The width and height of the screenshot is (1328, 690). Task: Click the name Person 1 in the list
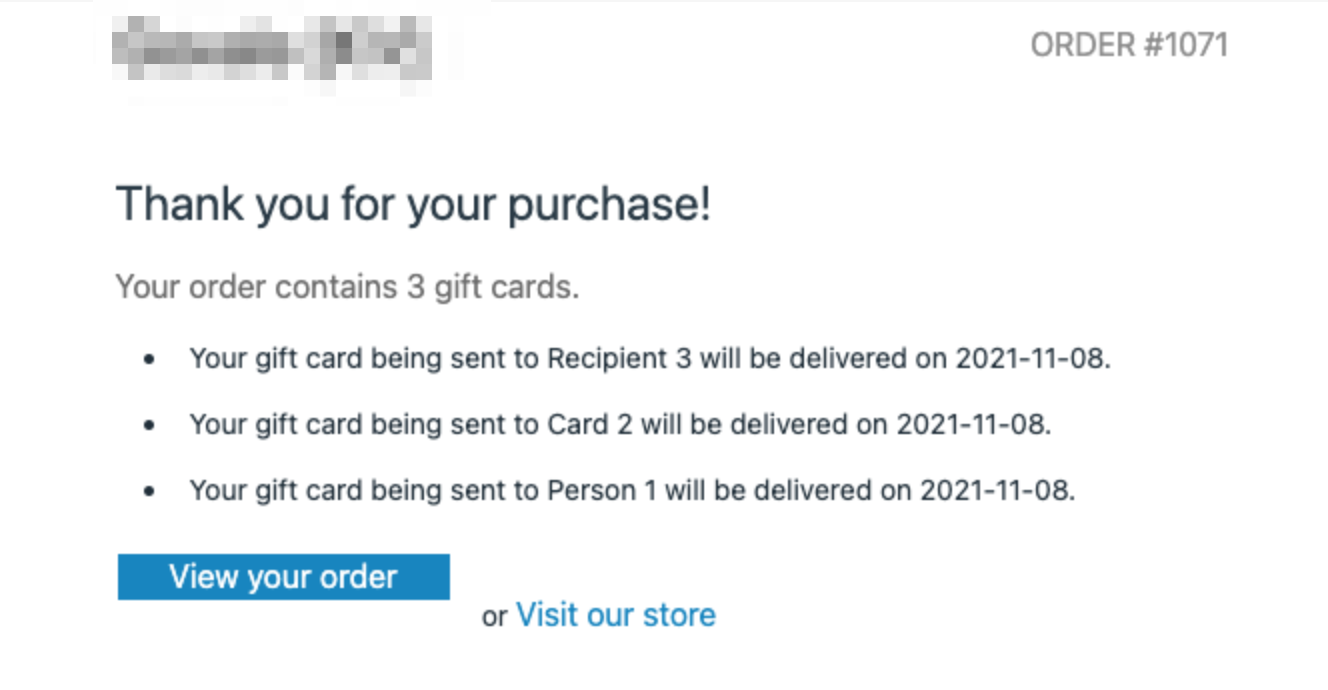click(601, 490)
